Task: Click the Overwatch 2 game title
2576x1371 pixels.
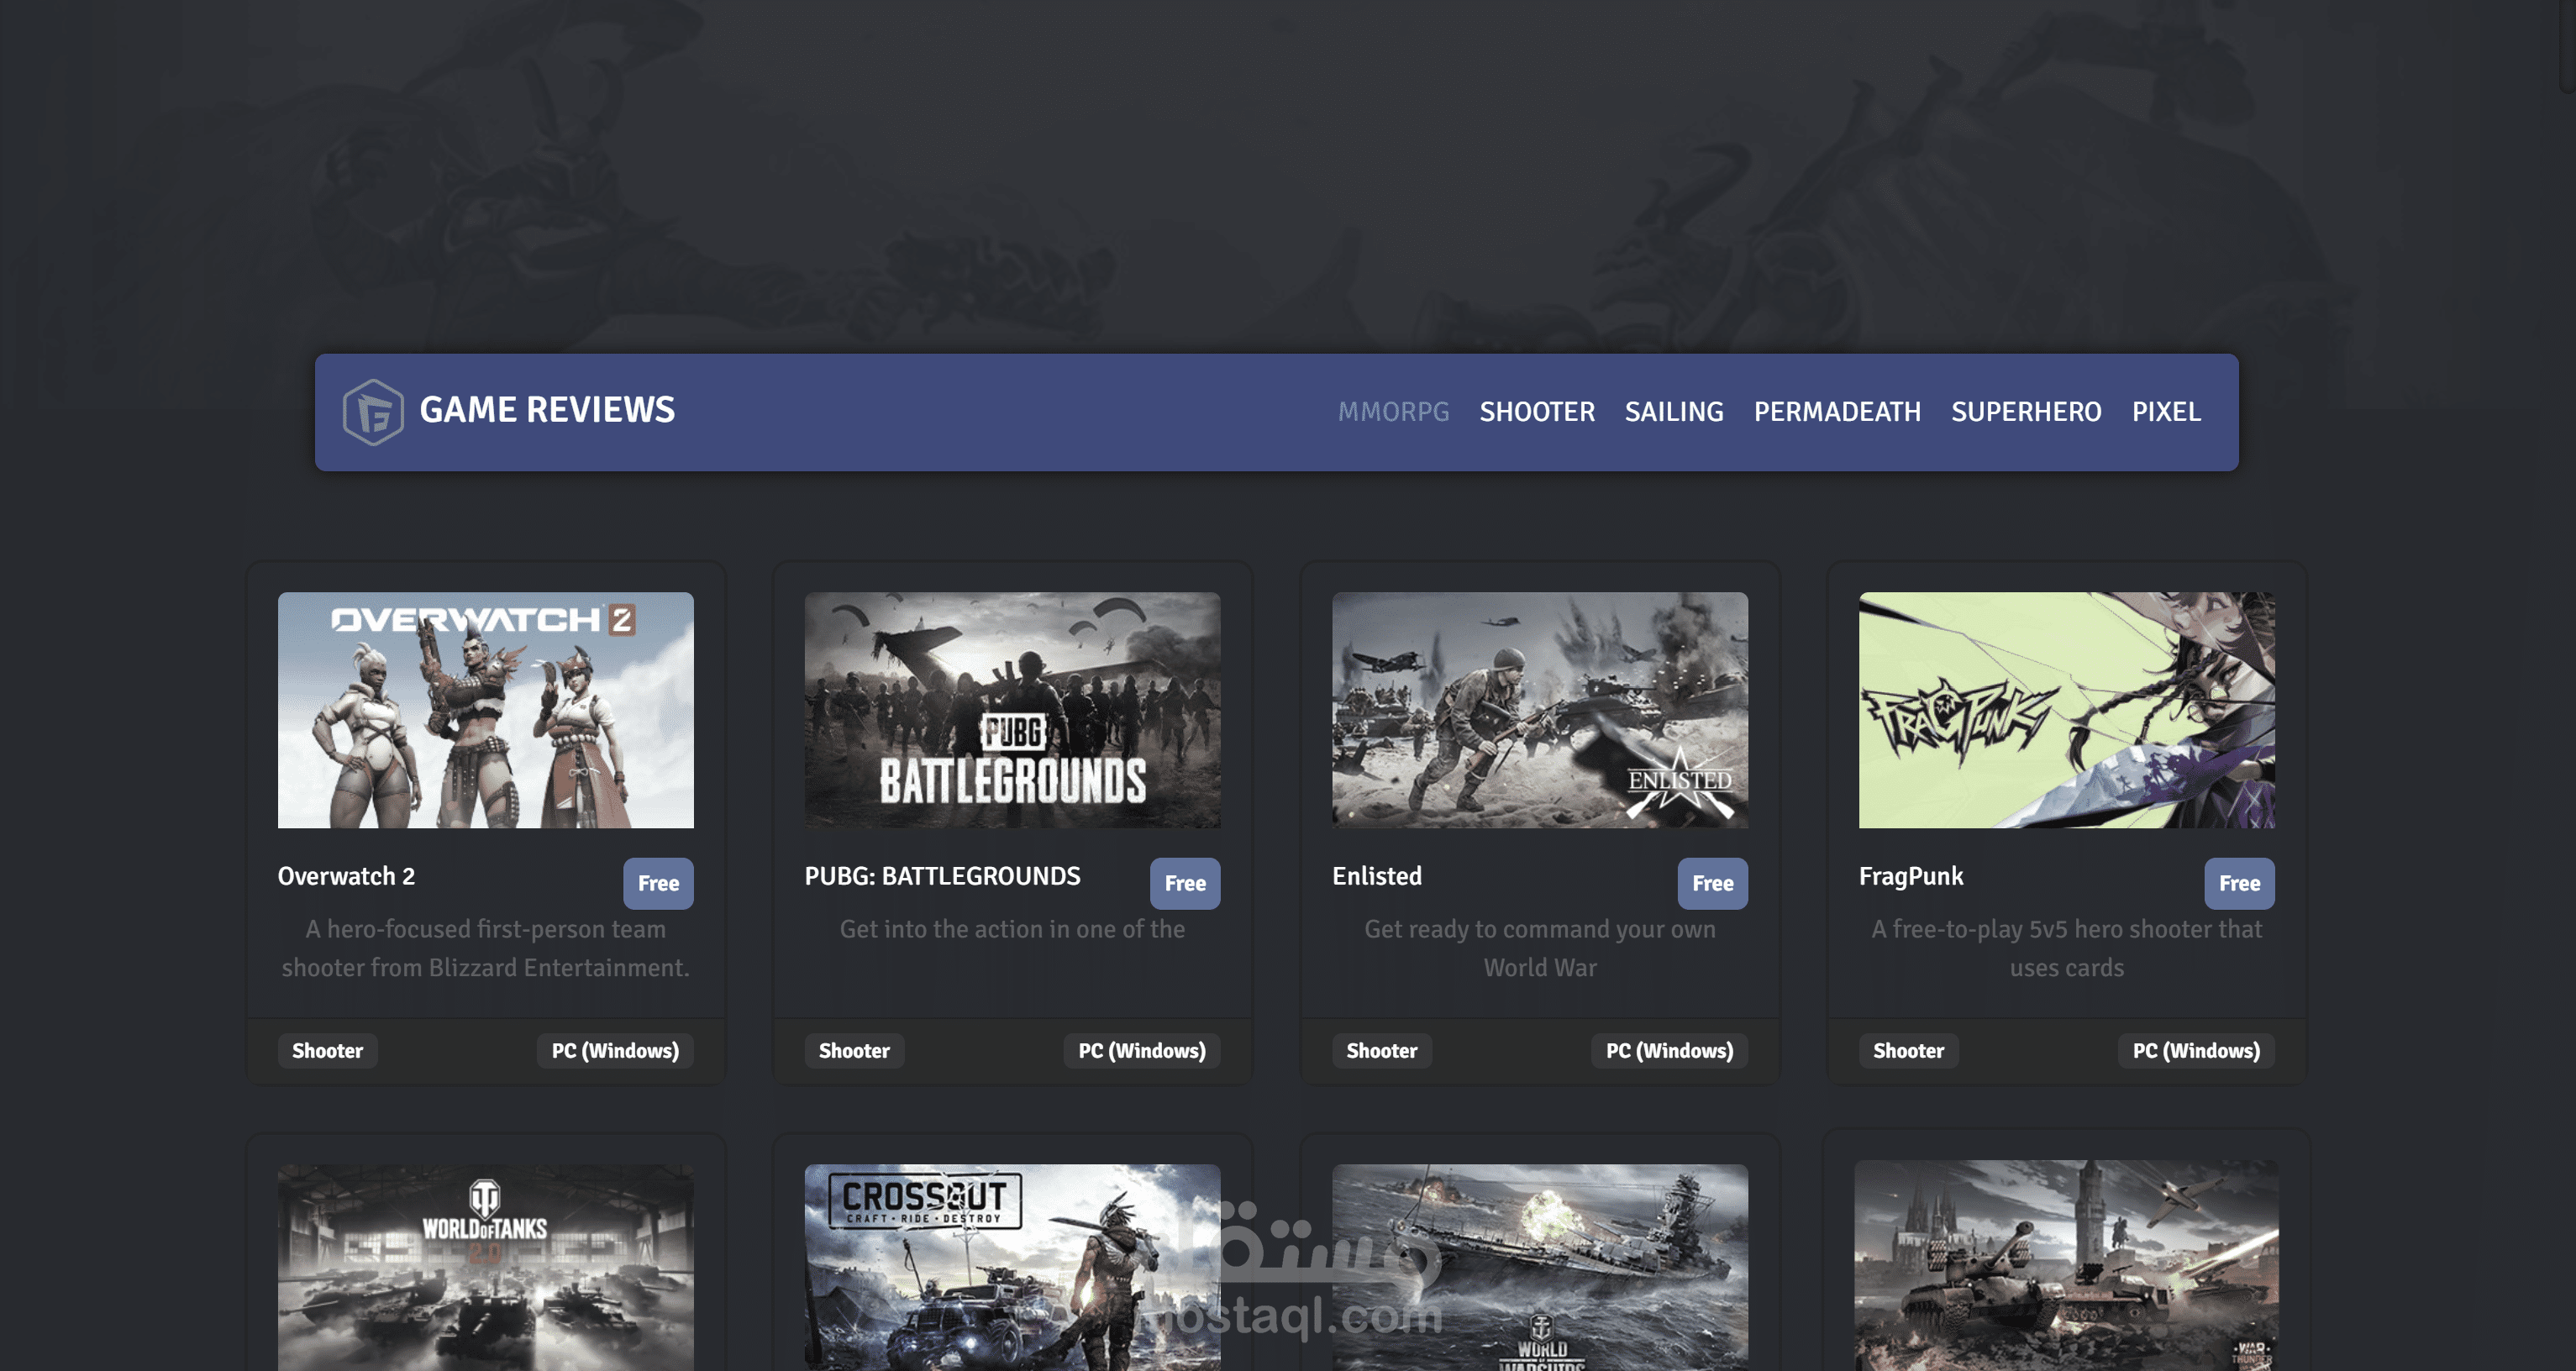Action: click(x=346, y=876)
